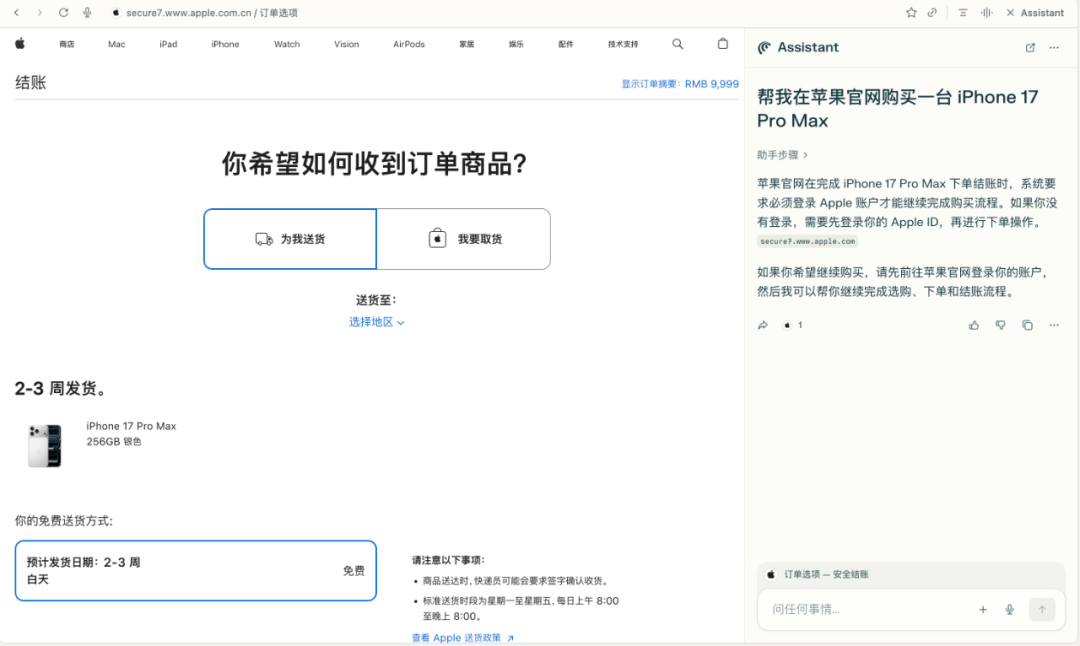The height and width of the screenshot is (646, 1080).
Task: Open the Assistant panel options menu
Action: point(1053,47)
